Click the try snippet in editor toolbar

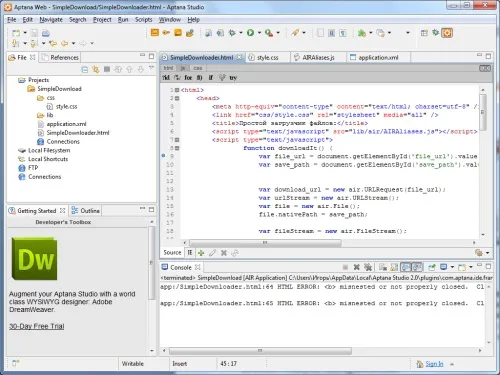click(233, 78)
